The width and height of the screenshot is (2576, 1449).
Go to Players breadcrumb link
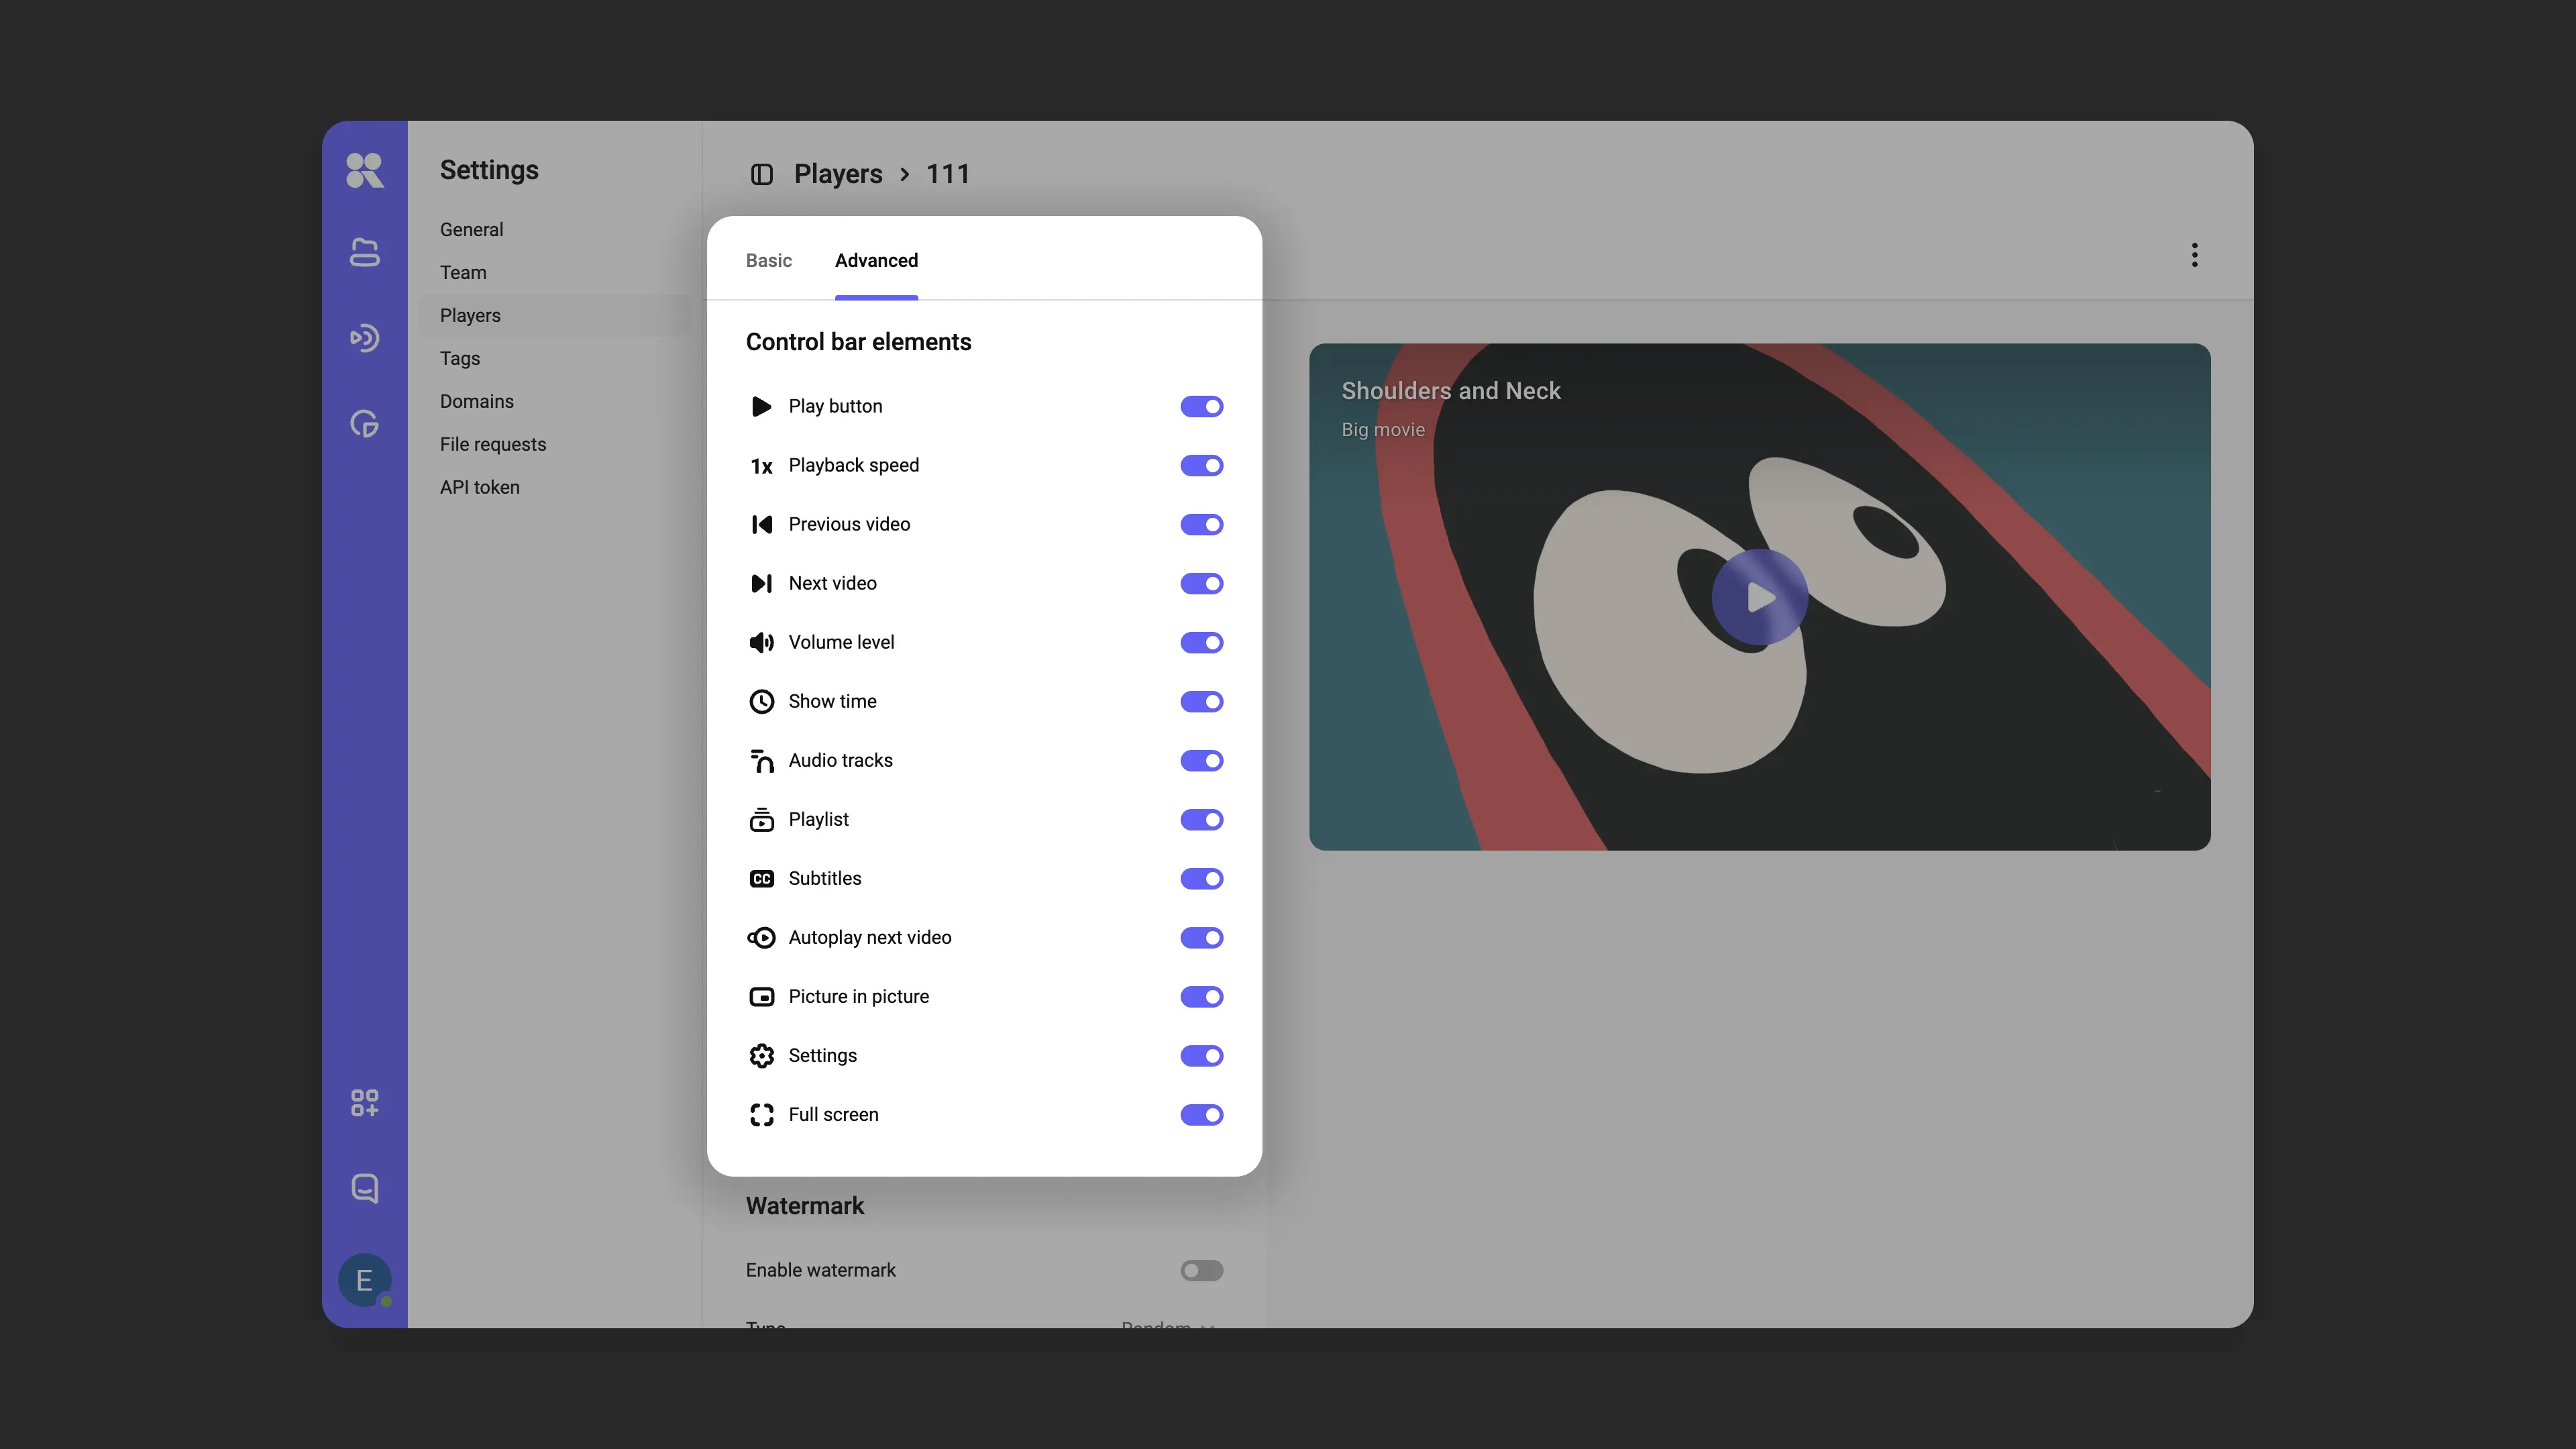(x=838, y=174)
